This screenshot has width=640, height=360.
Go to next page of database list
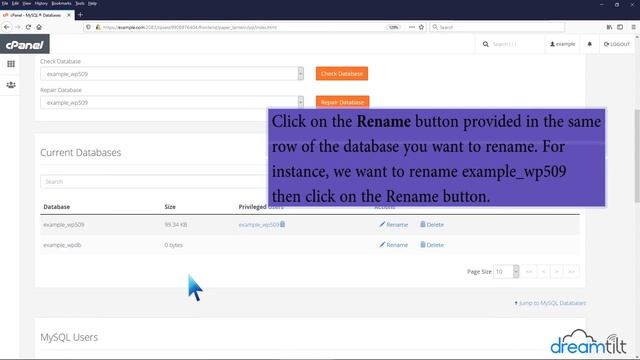pos(556,271)
